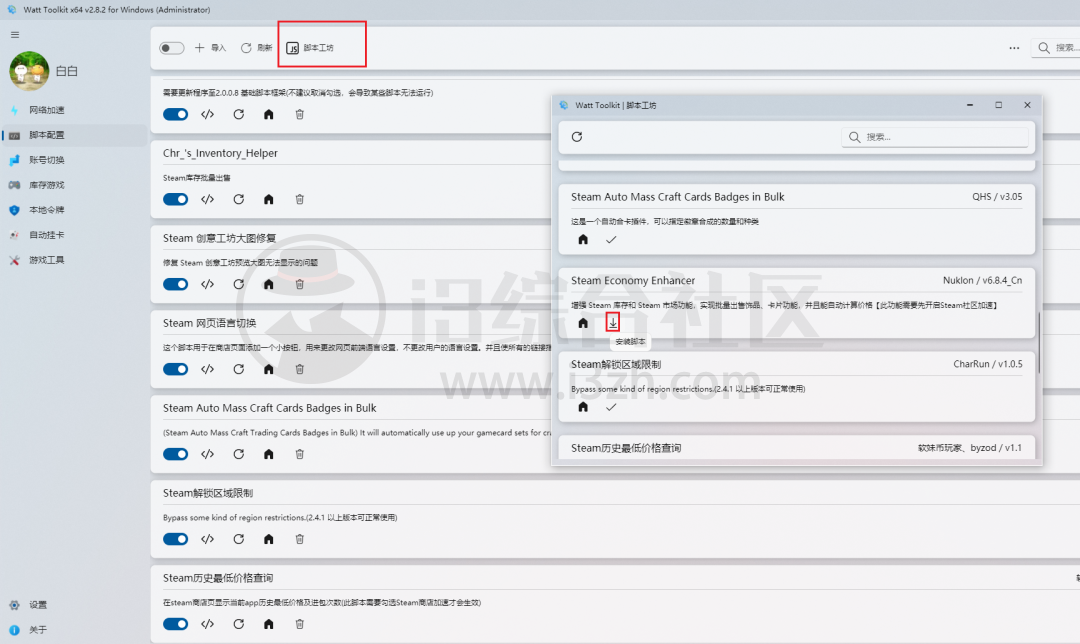Viewport: 1080px width, 644px height.
Task: Refresh the Steam 网页语言切换 script
Action: [238, 369]
